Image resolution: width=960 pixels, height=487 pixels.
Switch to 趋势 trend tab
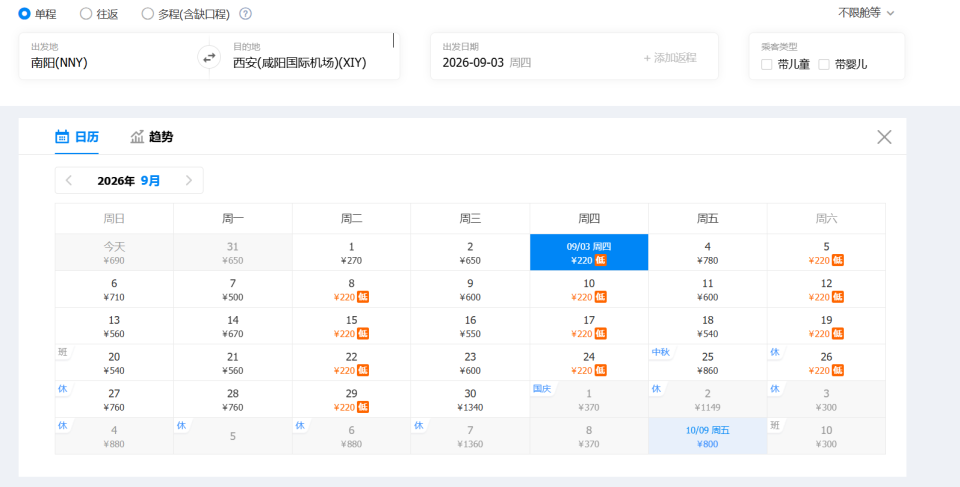click(x=152, y=137)
